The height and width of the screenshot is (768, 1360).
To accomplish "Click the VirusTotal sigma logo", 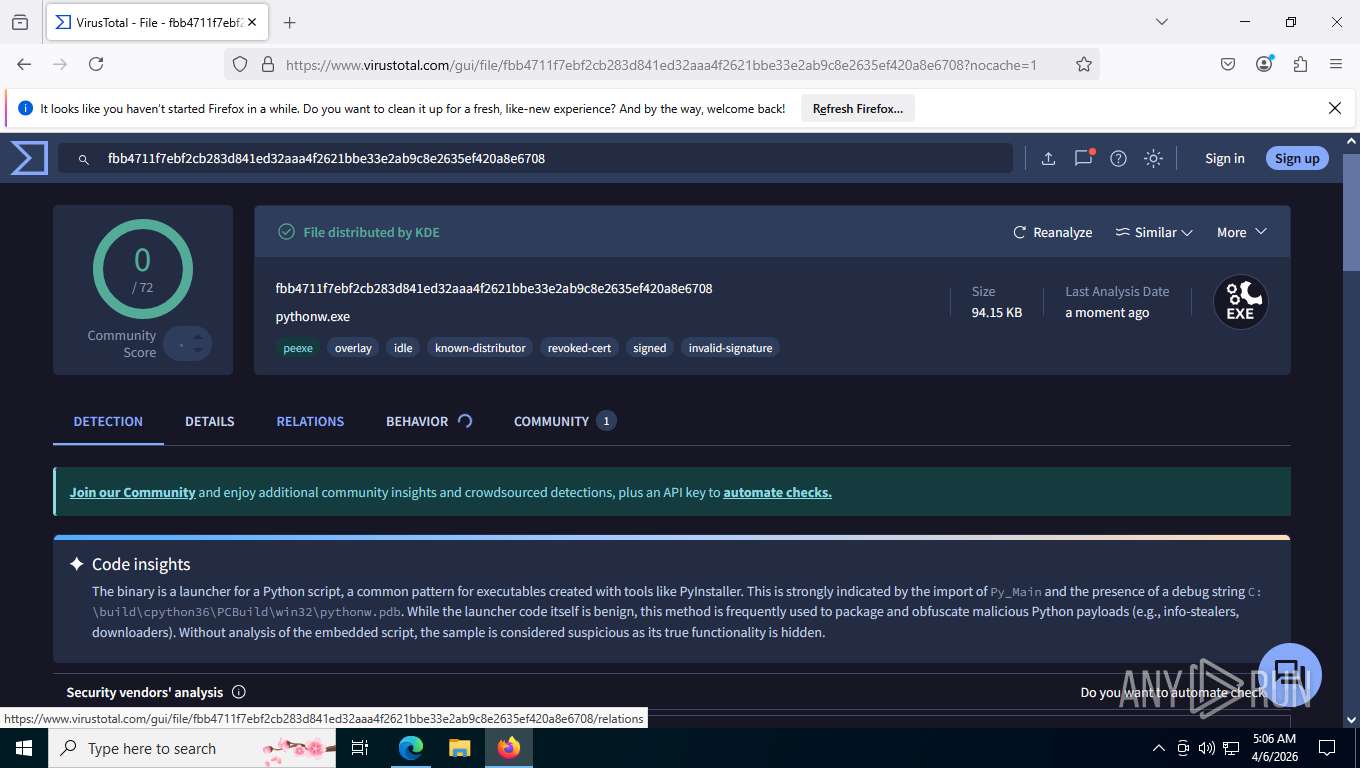I will tap(29, 158).
